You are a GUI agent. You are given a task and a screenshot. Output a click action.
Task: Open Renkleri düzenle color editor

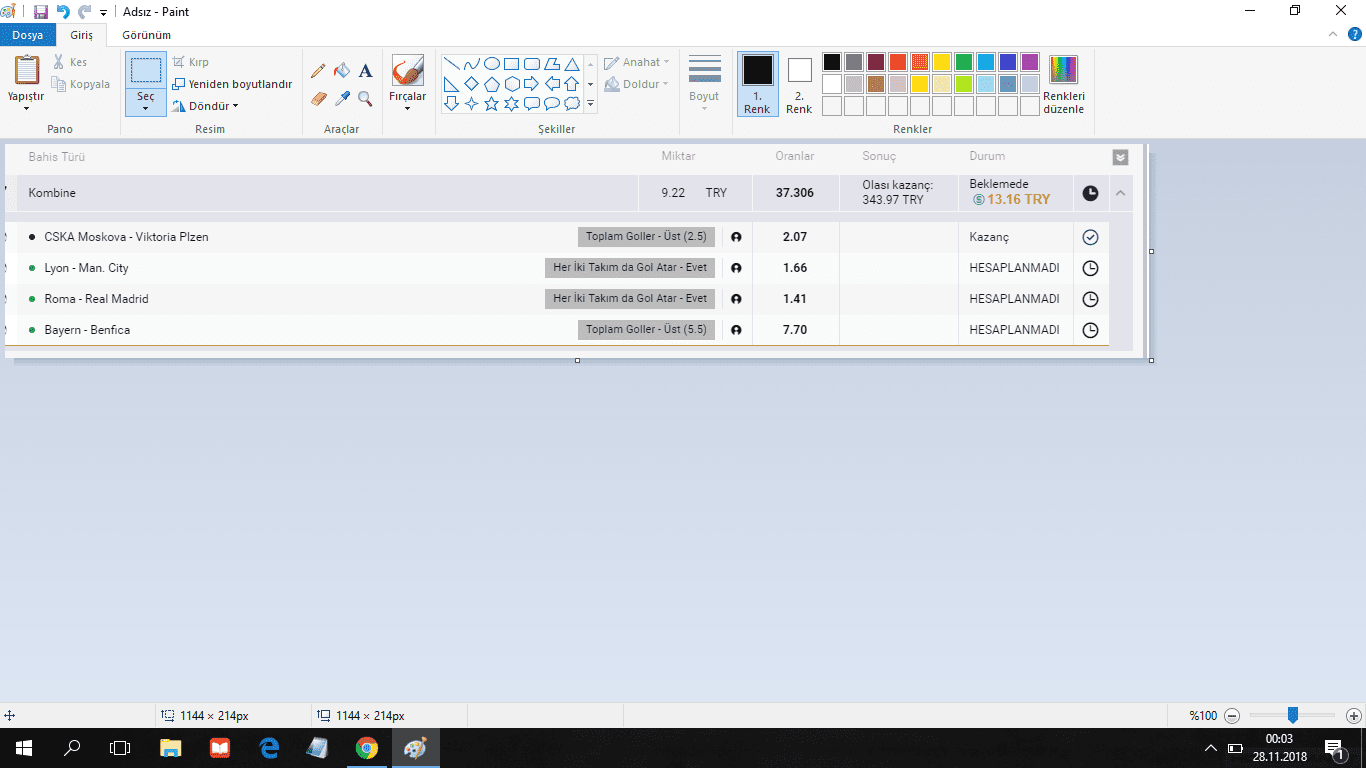[1063, 85]
